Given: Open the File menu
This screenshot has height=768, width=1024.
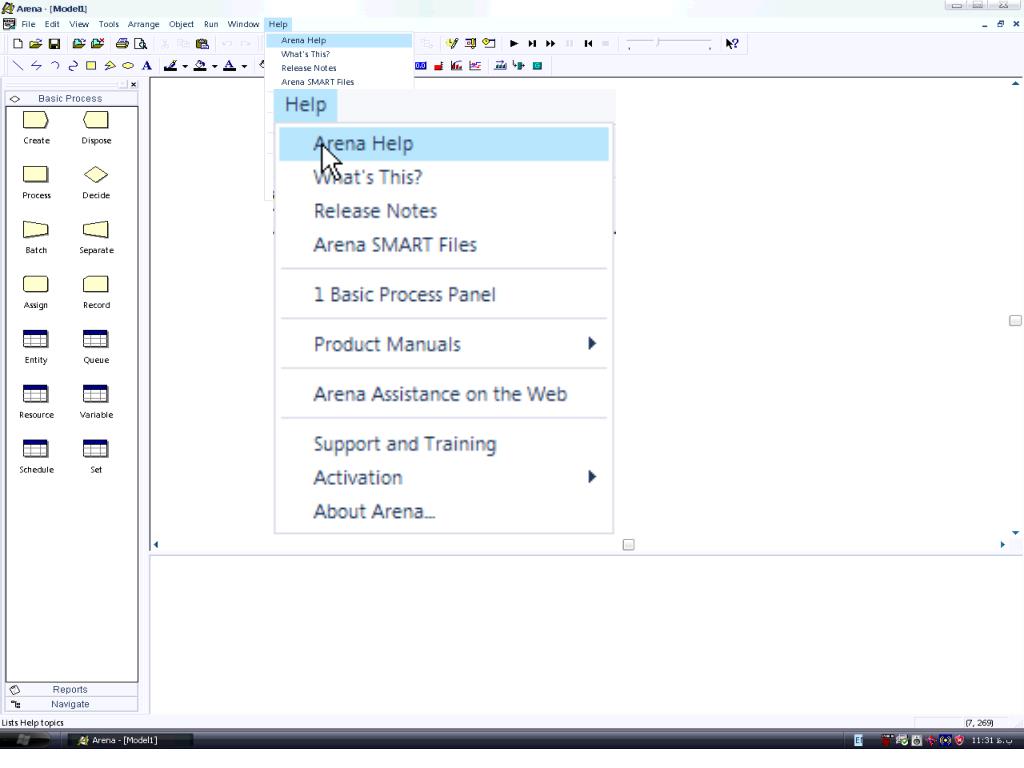Looking at the screenshot, I should (28, 24).
